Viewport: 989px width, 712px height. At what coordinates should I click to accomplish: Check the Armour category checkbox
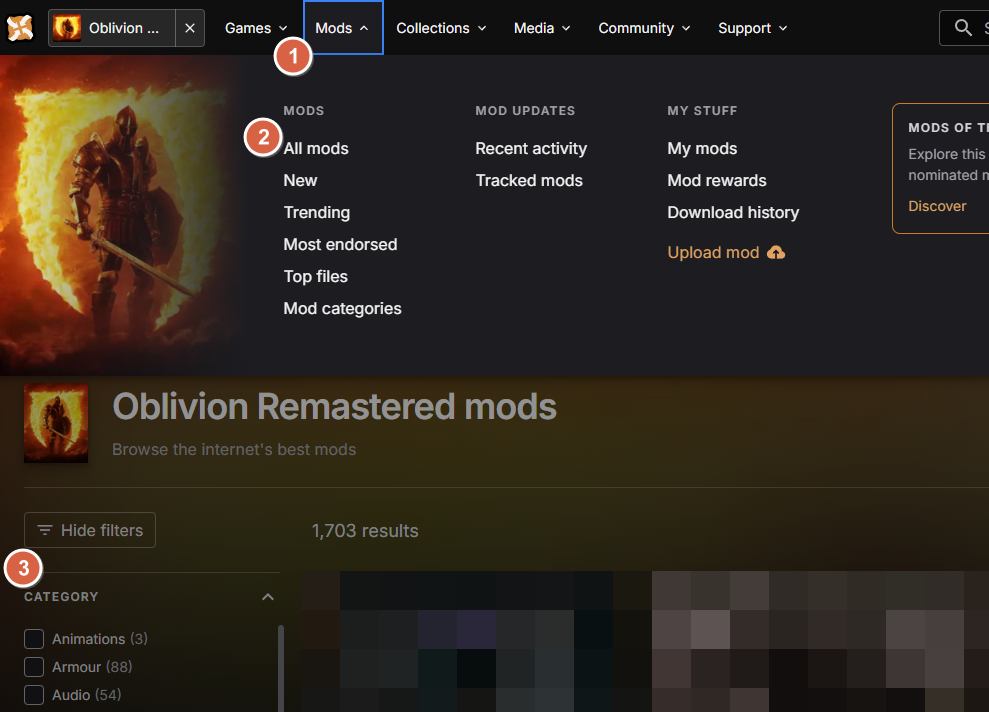34,667
